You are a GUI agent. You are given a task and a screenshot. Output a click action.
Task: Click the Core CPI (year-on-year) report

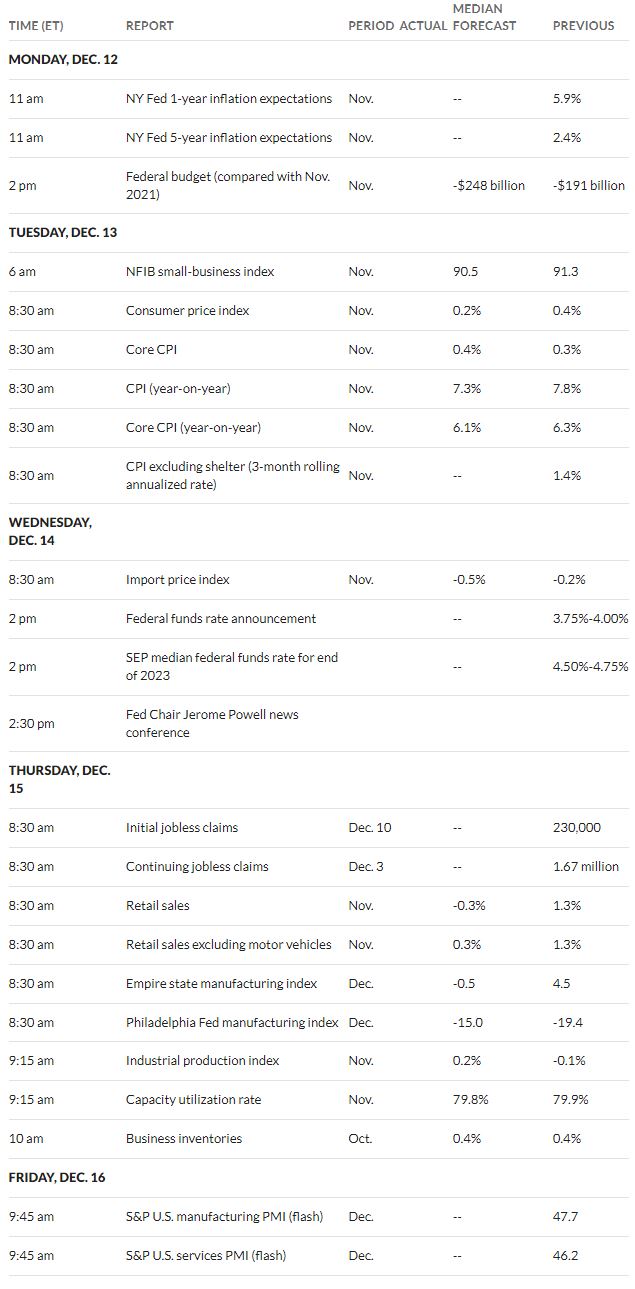click(x=193, y=428)
